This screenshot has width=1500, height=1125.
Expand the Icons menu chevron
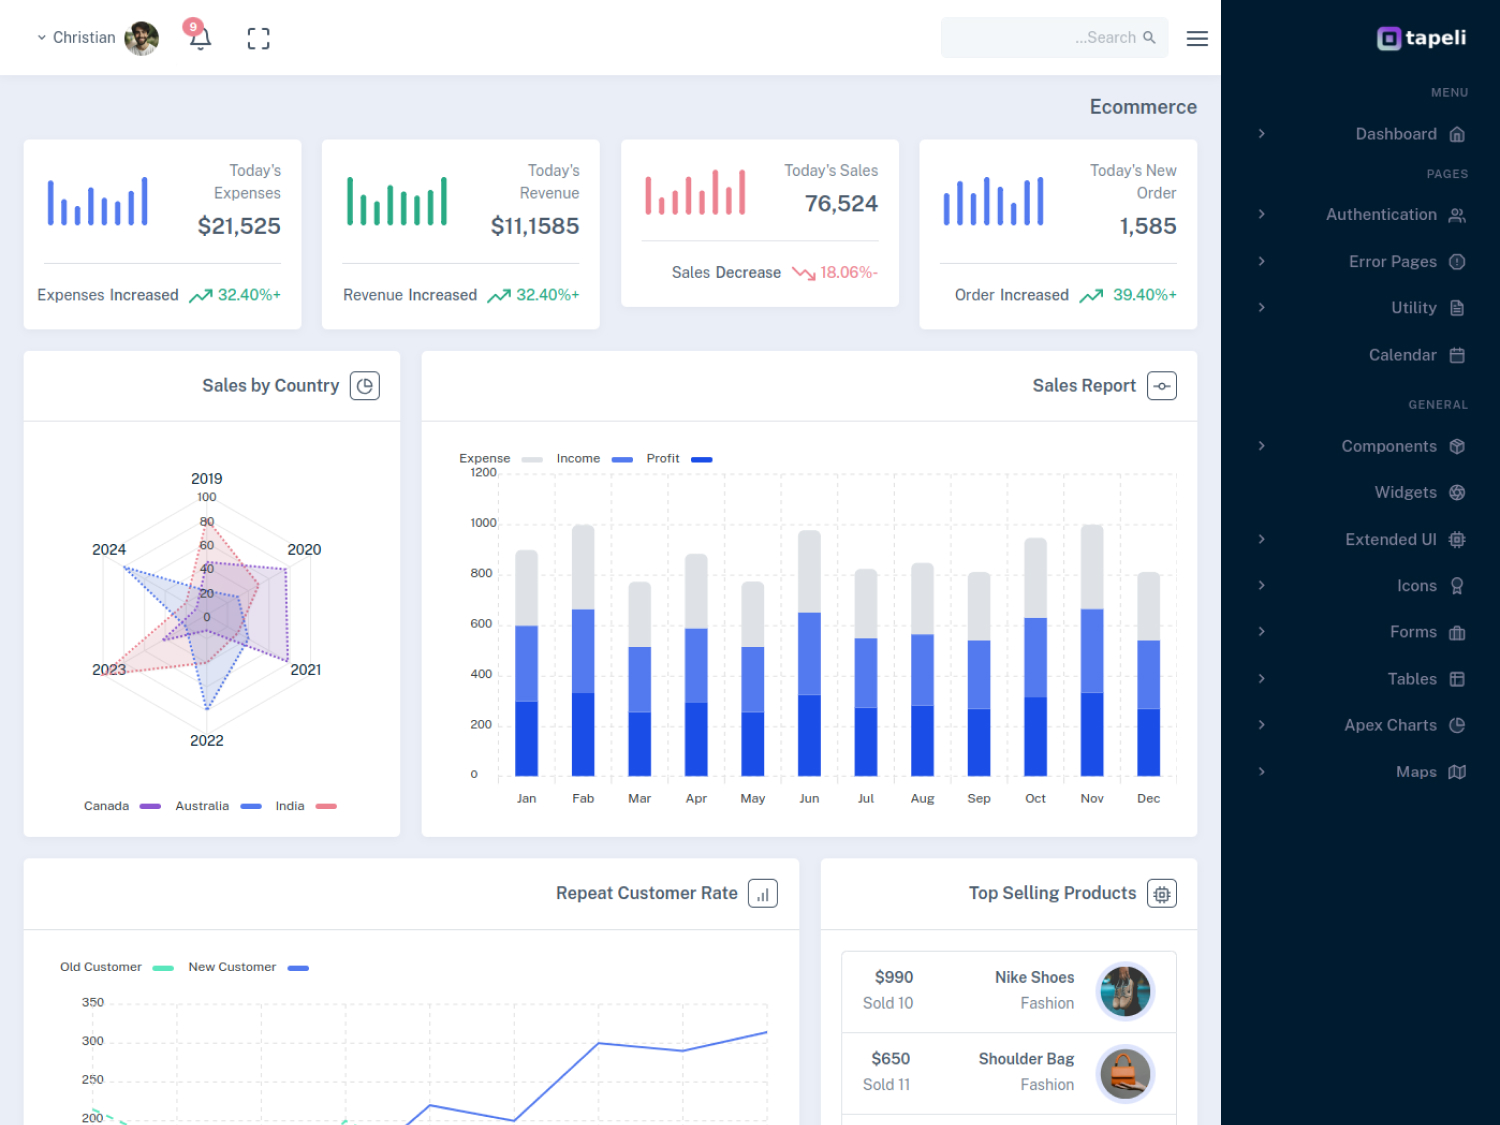tap(1262, 586)
